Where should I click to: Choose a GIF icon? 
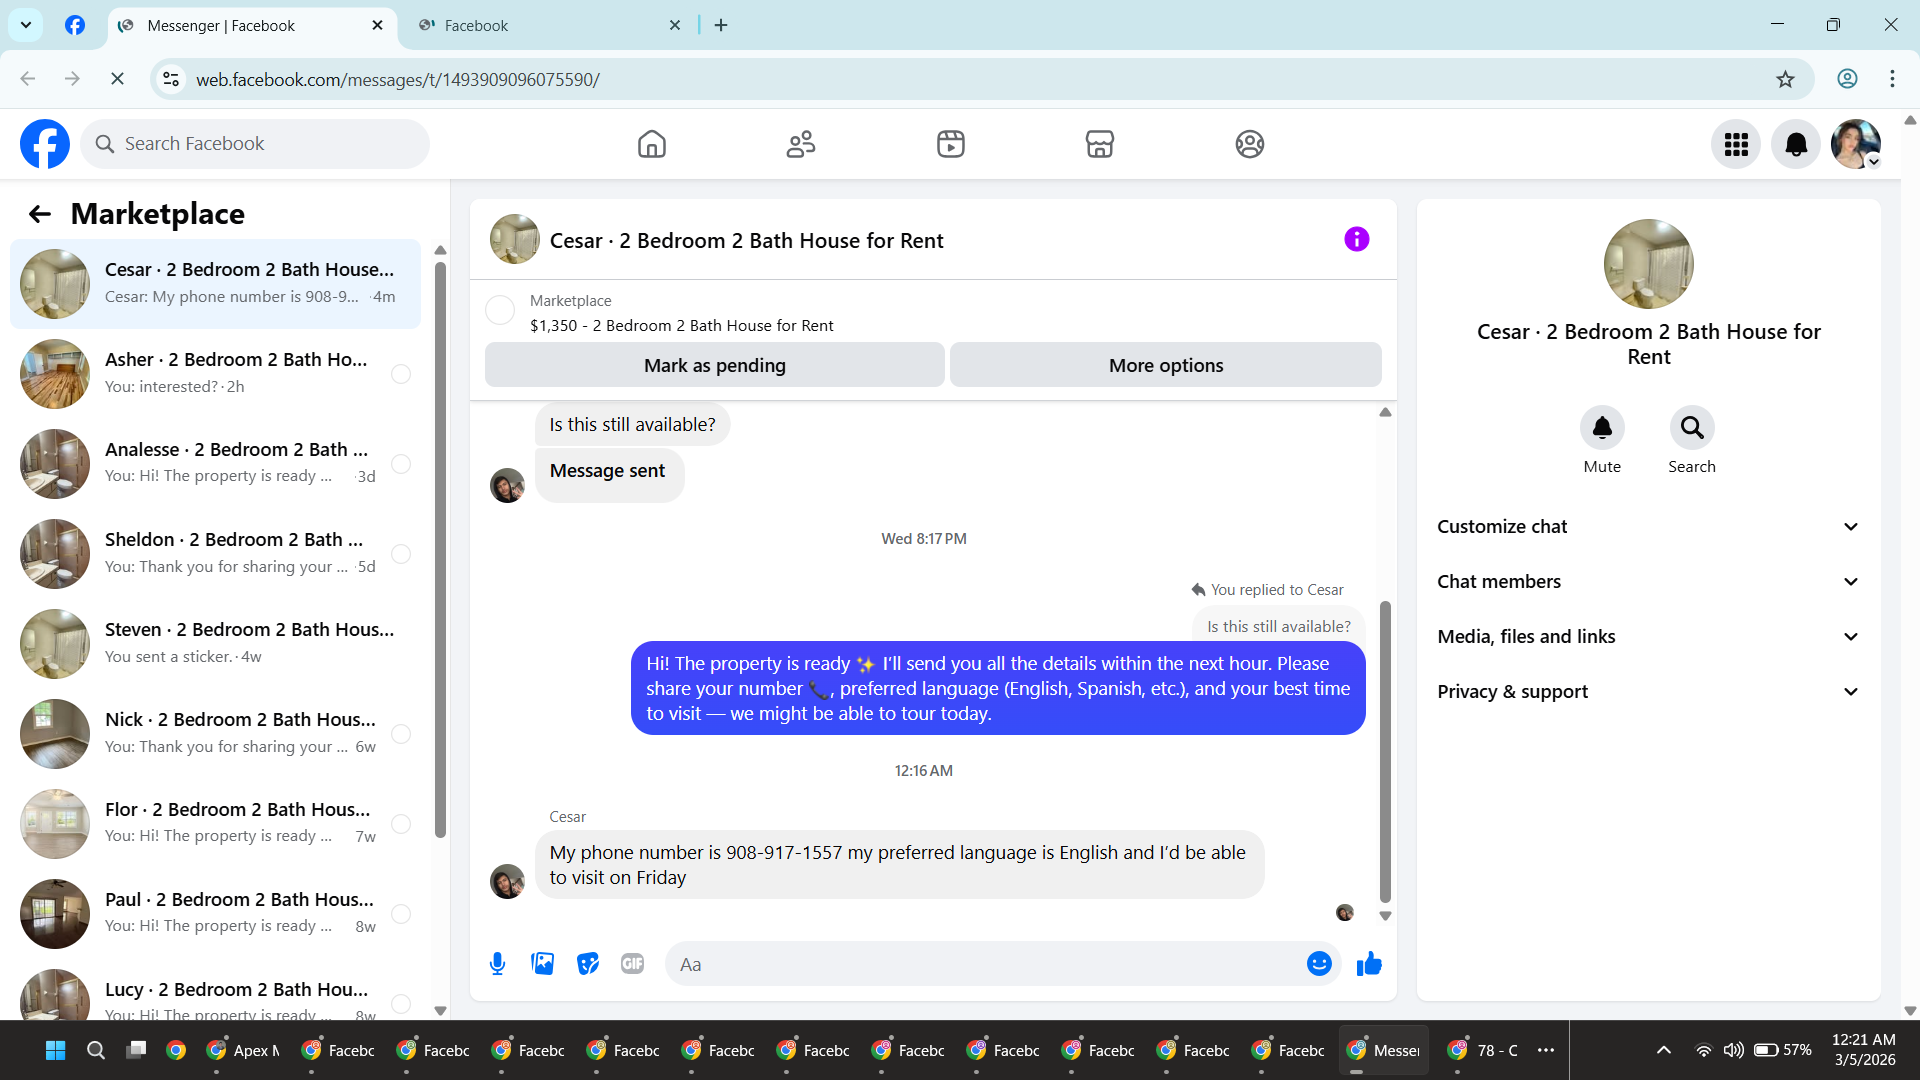coord(633,964)
